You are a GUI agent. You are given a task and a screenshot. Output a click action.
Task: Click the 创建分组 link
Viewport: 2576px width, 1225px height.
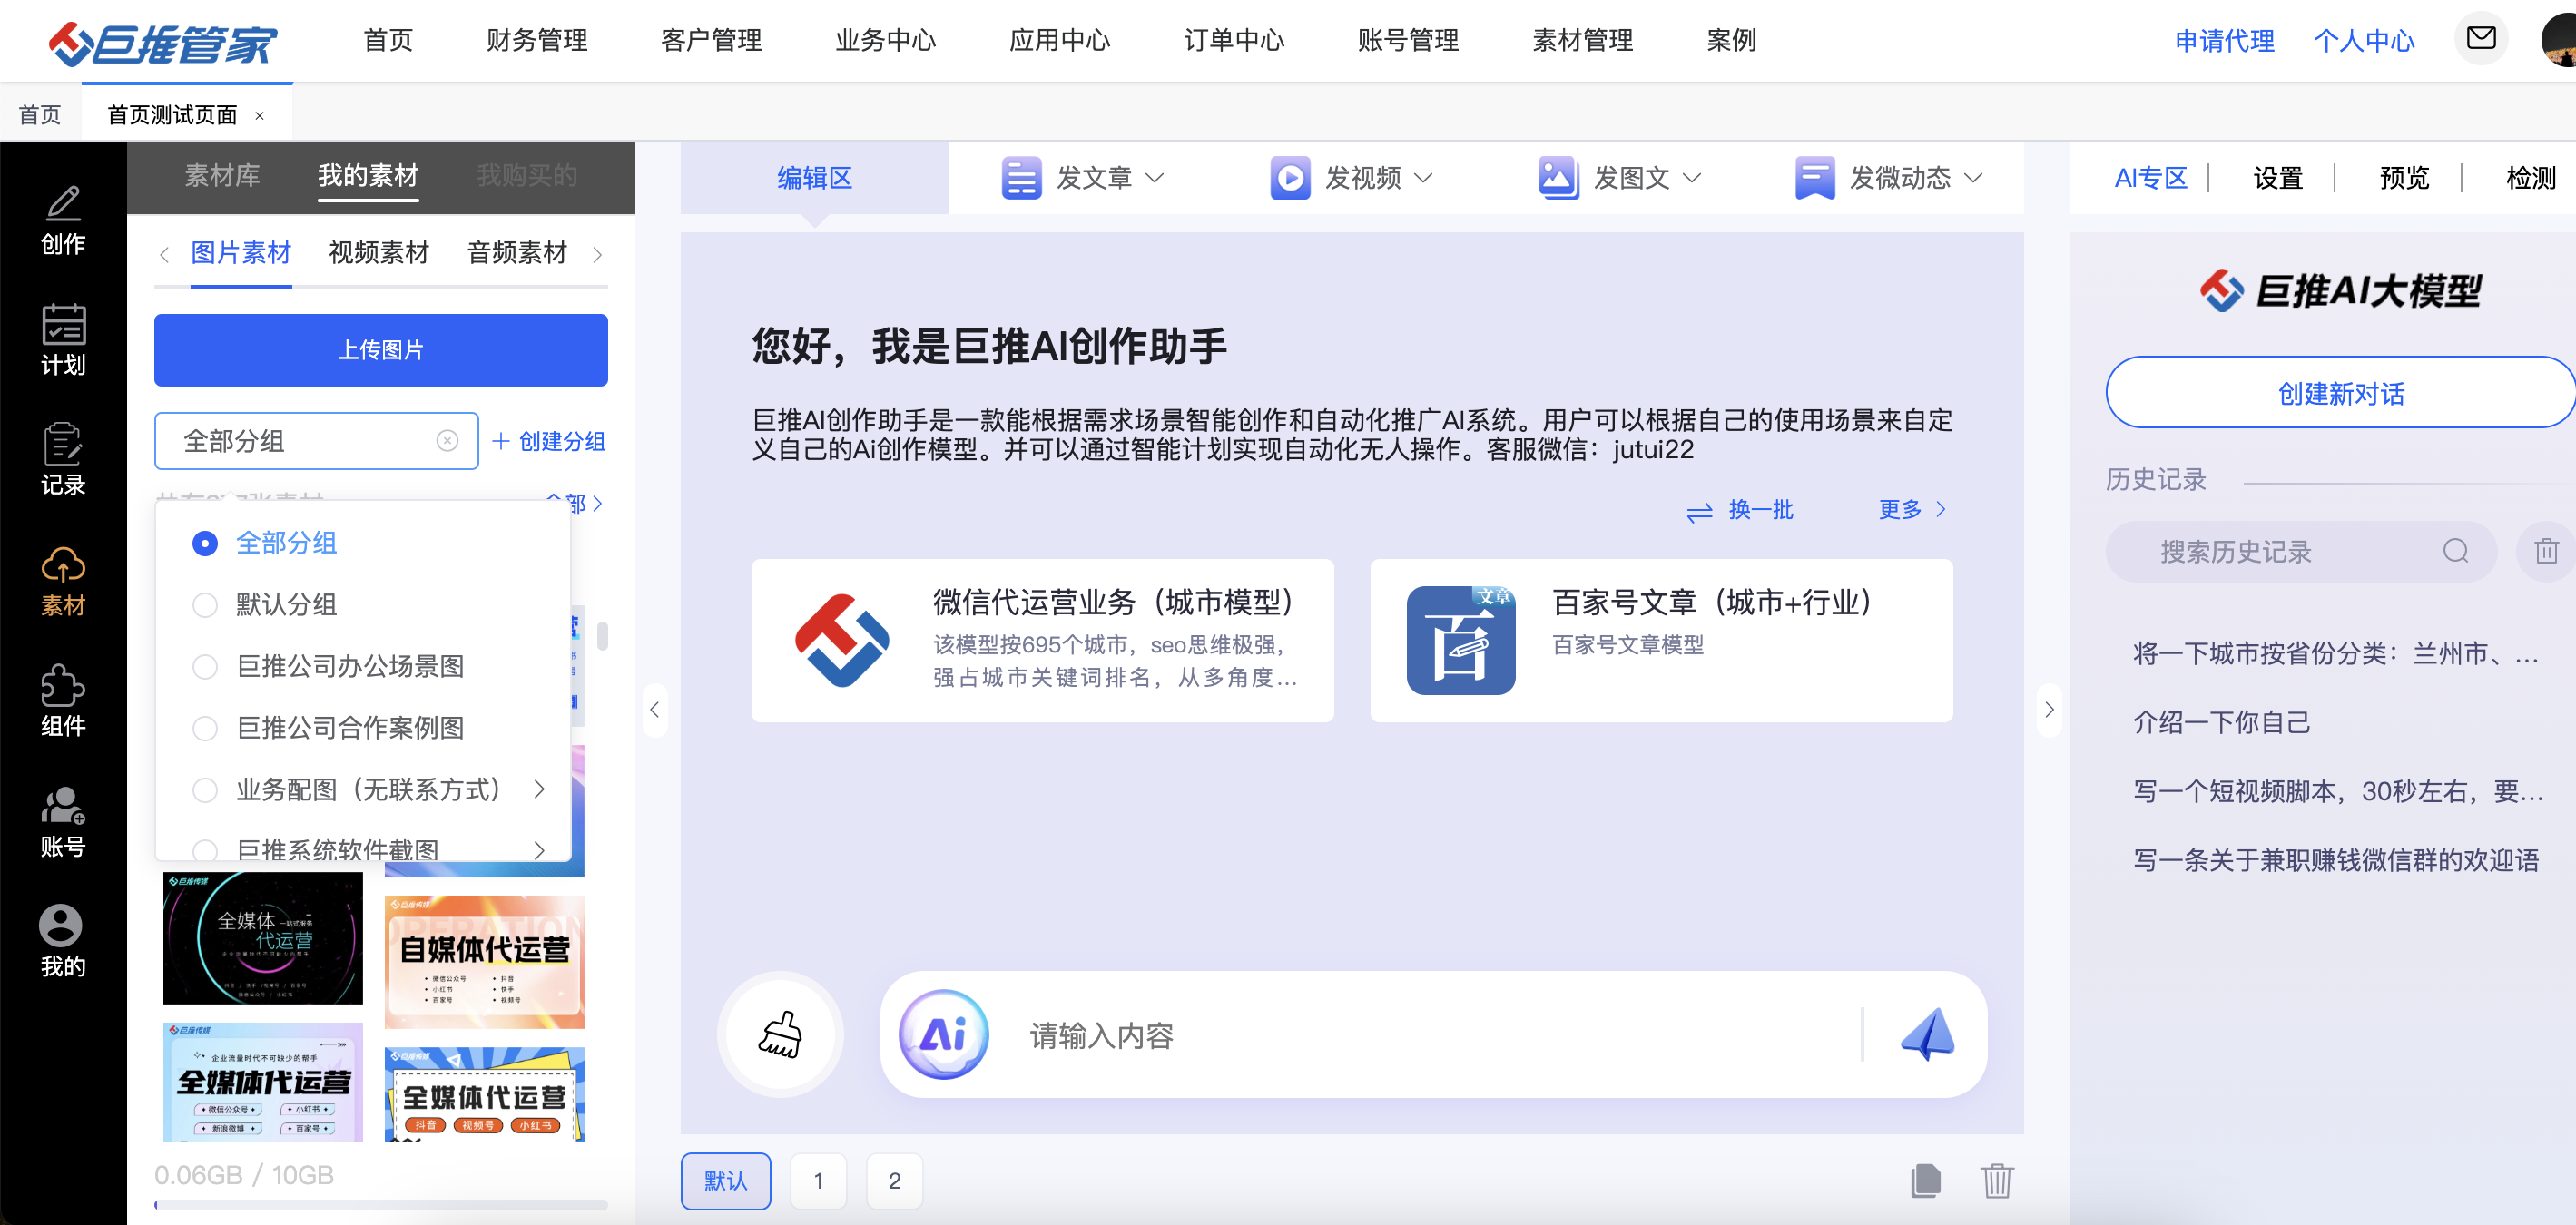tap(549, 441)
